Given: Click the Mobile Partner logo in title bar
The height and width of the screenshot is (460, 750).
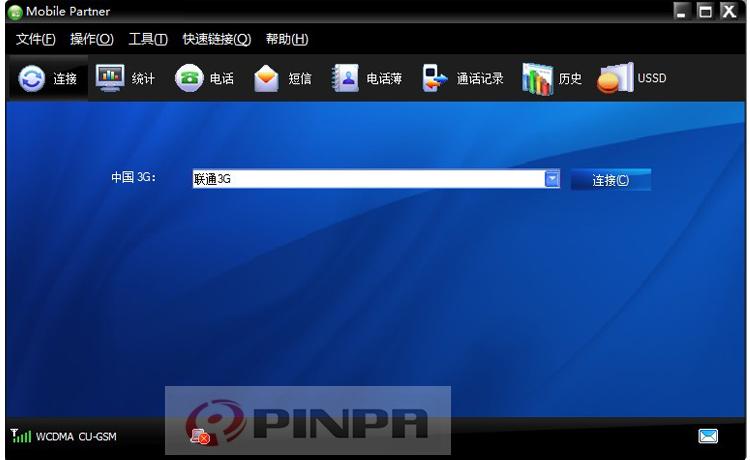Looking at the screenshot, I should [x=15, y=12].
